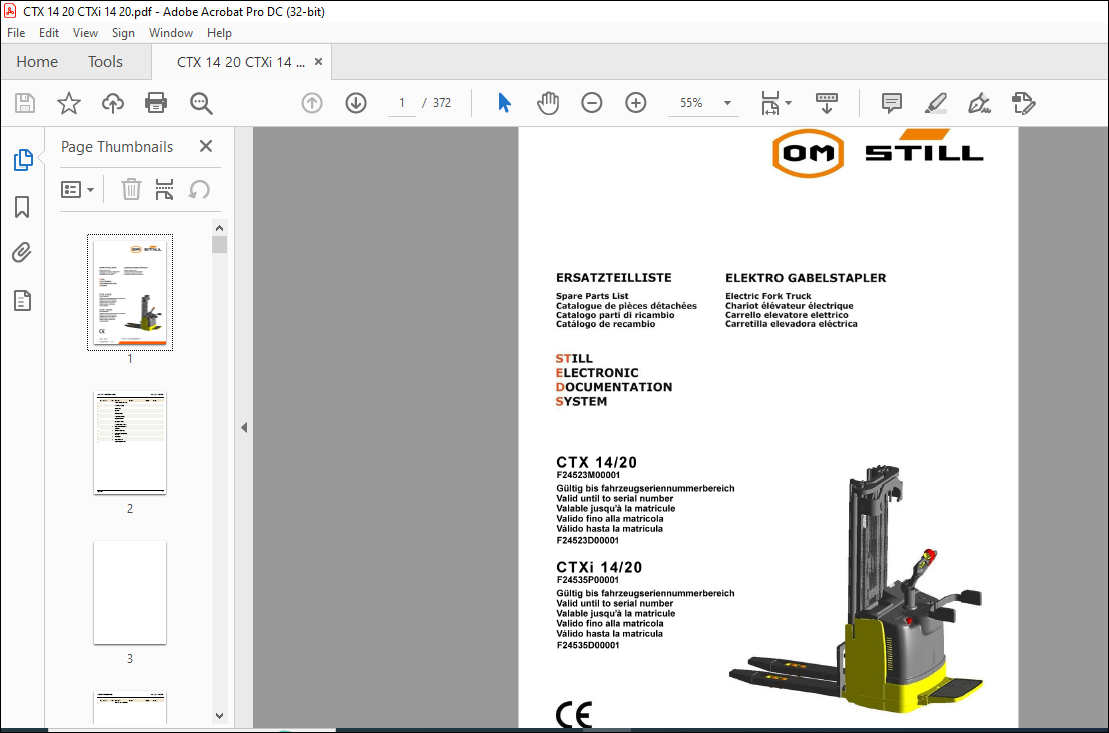Select page 2 thumbnail
Image resolution: width=1109 pixels, height=733 pixels.
129,442
